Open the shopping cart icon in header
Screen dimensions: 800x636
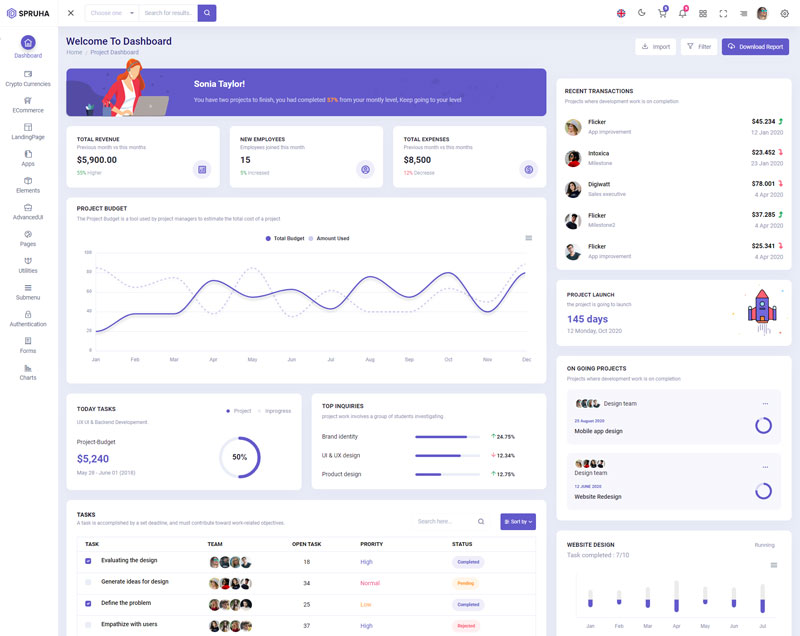point(661,13)
